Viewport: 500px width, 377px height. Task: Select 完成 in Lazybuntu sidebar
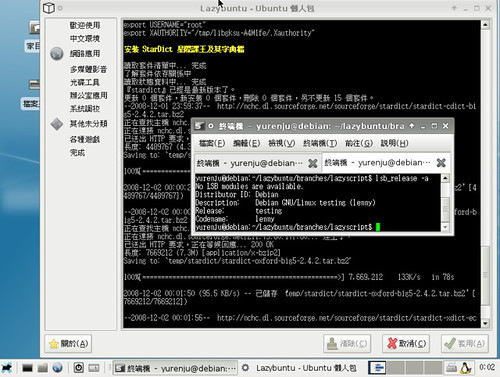(x=77, y=153)
